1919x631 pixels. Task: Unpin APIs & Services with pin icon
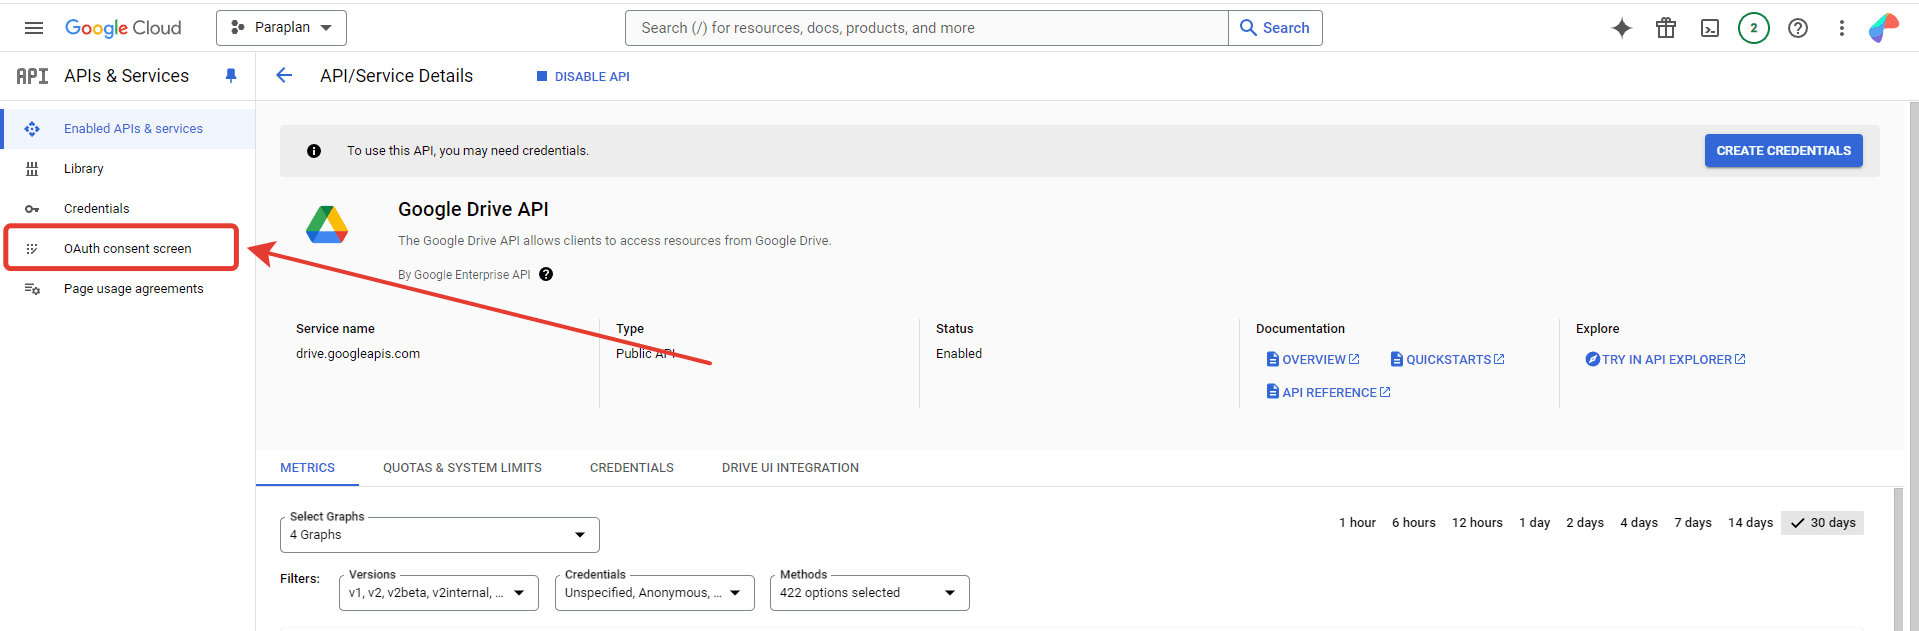(x=231, y=76)
